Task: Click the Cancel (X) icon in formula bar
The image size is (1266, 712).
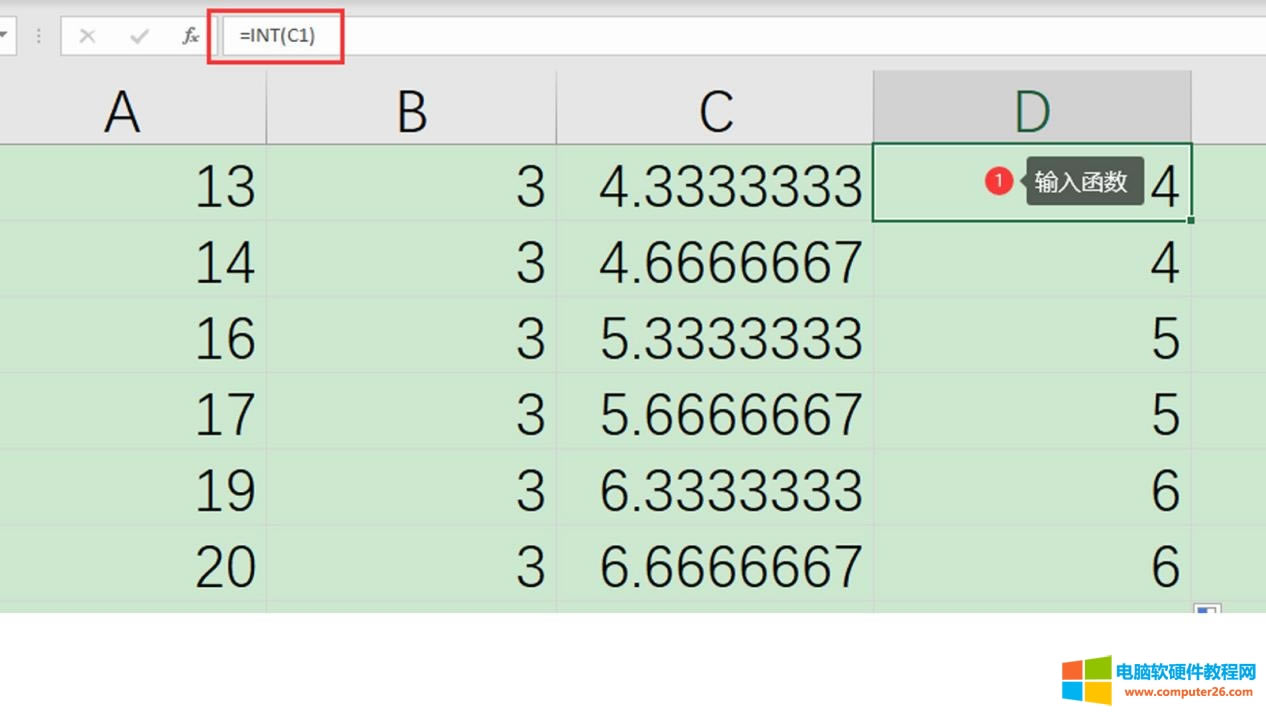Action: [x=87, y=36]
